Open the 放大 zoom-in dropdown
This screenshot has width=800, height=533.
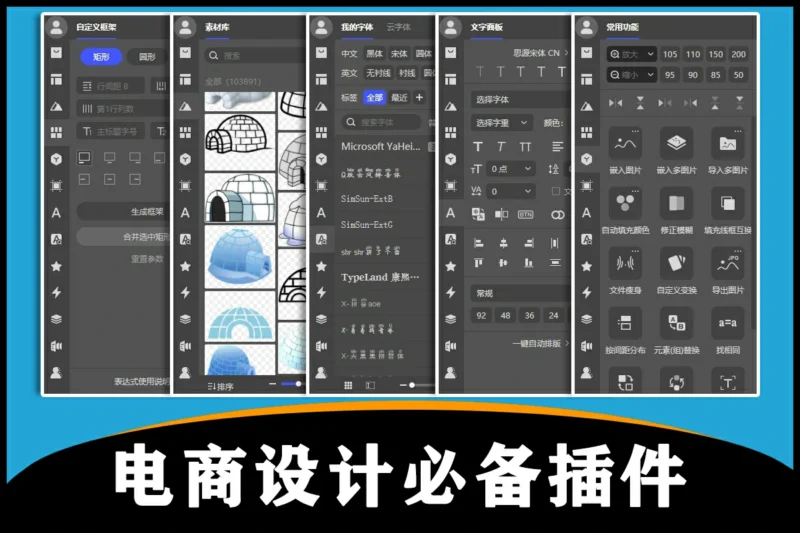coord(632,54)
